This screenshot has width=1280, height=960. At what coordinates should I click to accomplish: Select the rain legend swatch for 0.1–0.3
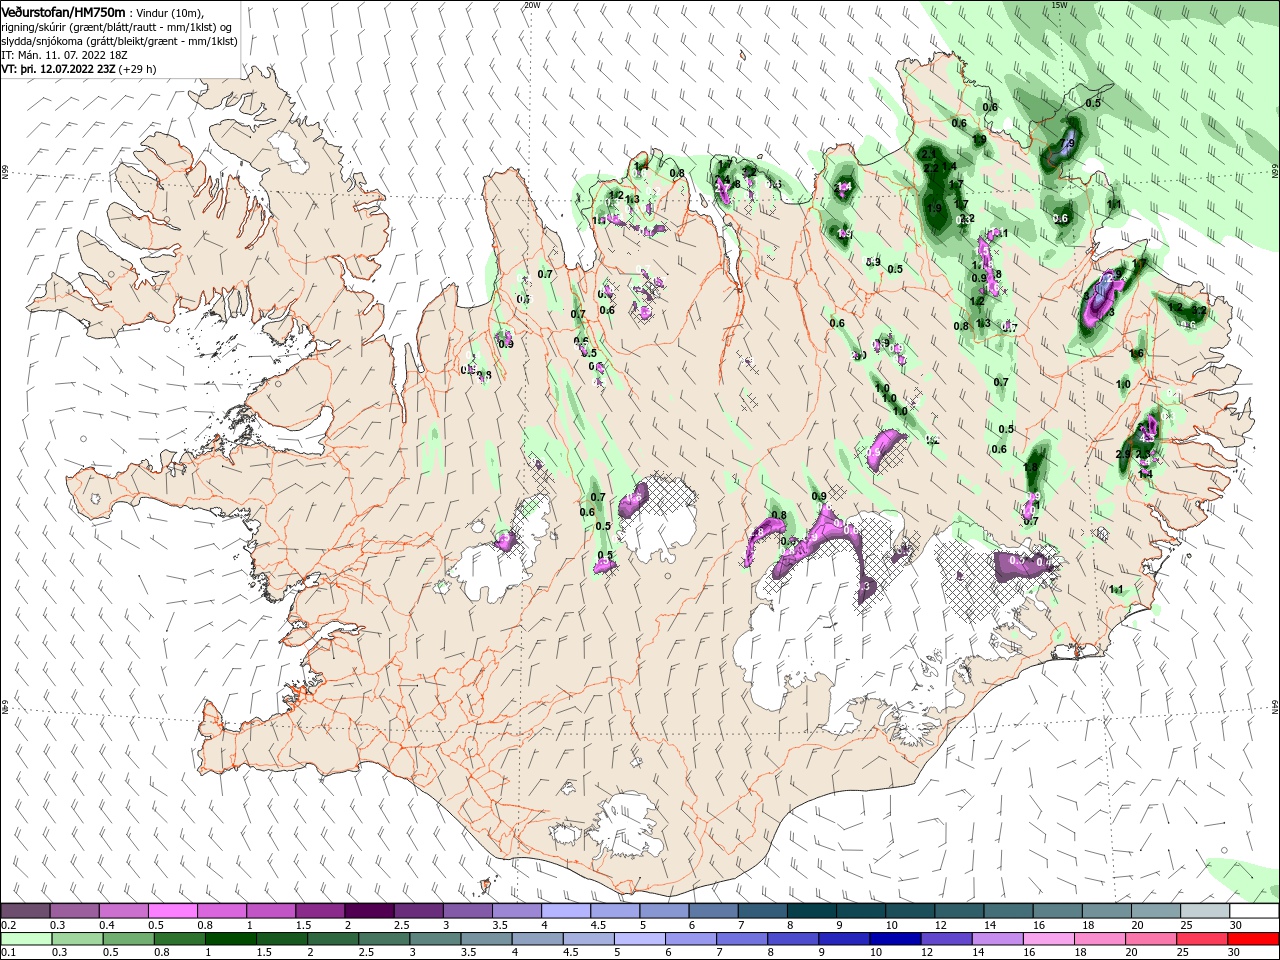[x=25, y=939]
